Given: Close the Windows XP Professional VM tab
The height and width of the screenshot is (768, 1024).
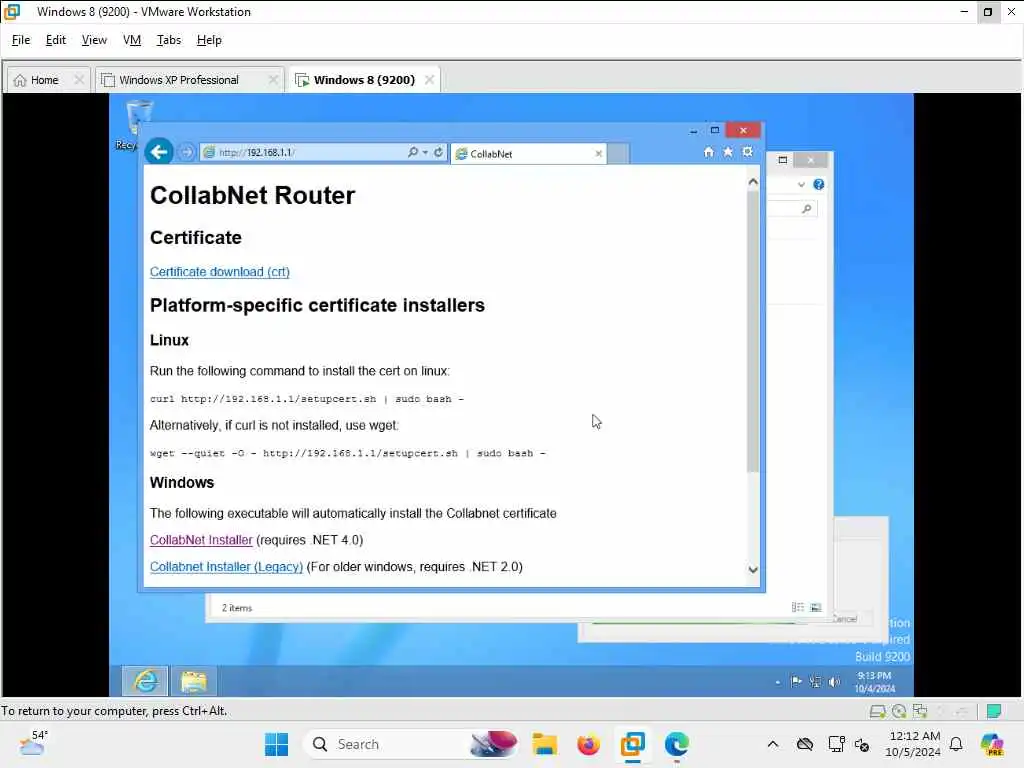Looking at the screenshot, I should coord(273,80).
